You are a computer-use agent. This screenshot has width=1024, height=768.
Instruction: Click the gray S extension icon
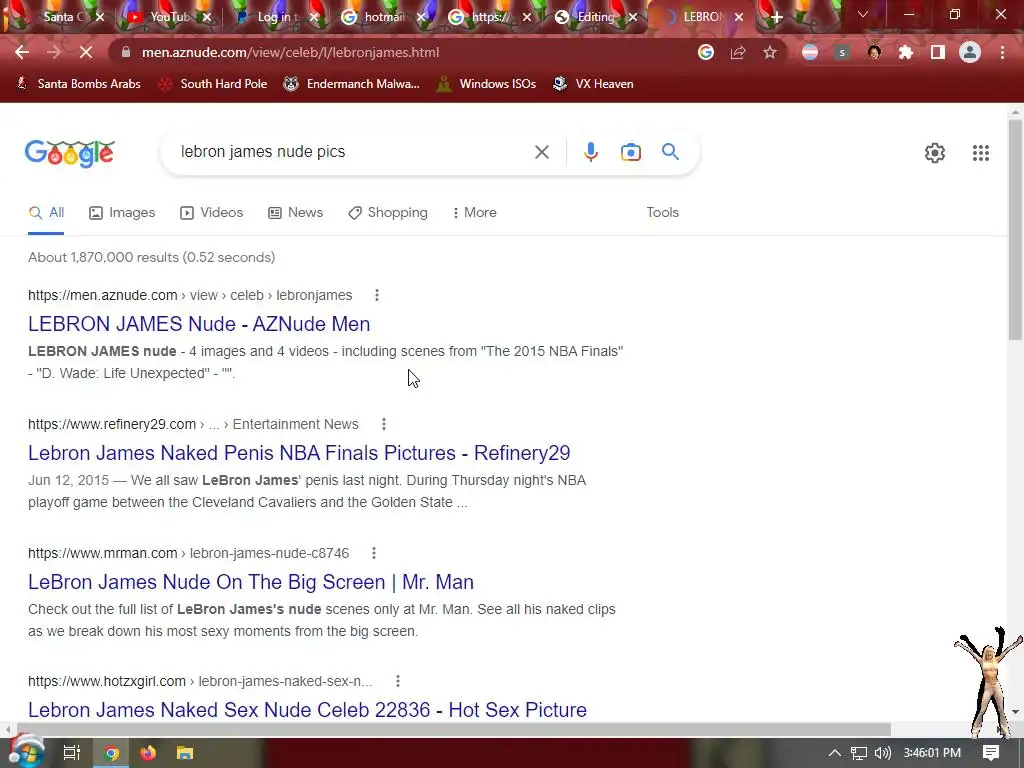click(x=842, y=52)
